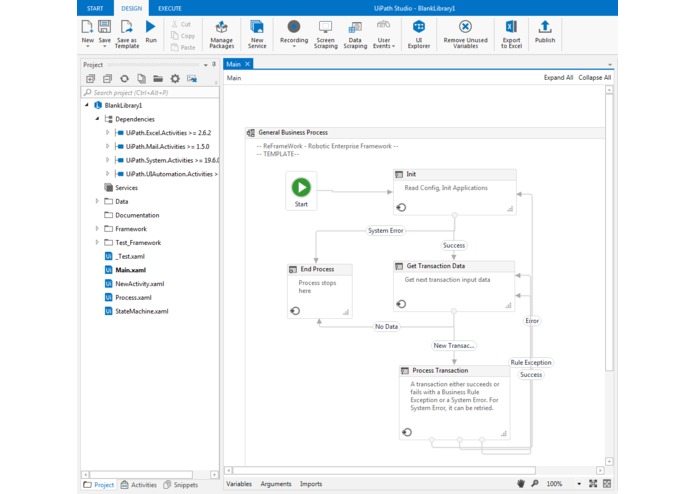Image resolution: width=695 pixels, height=494 pixels.
Task: Switch to START ribbon tab
Action: pos(95,8)
